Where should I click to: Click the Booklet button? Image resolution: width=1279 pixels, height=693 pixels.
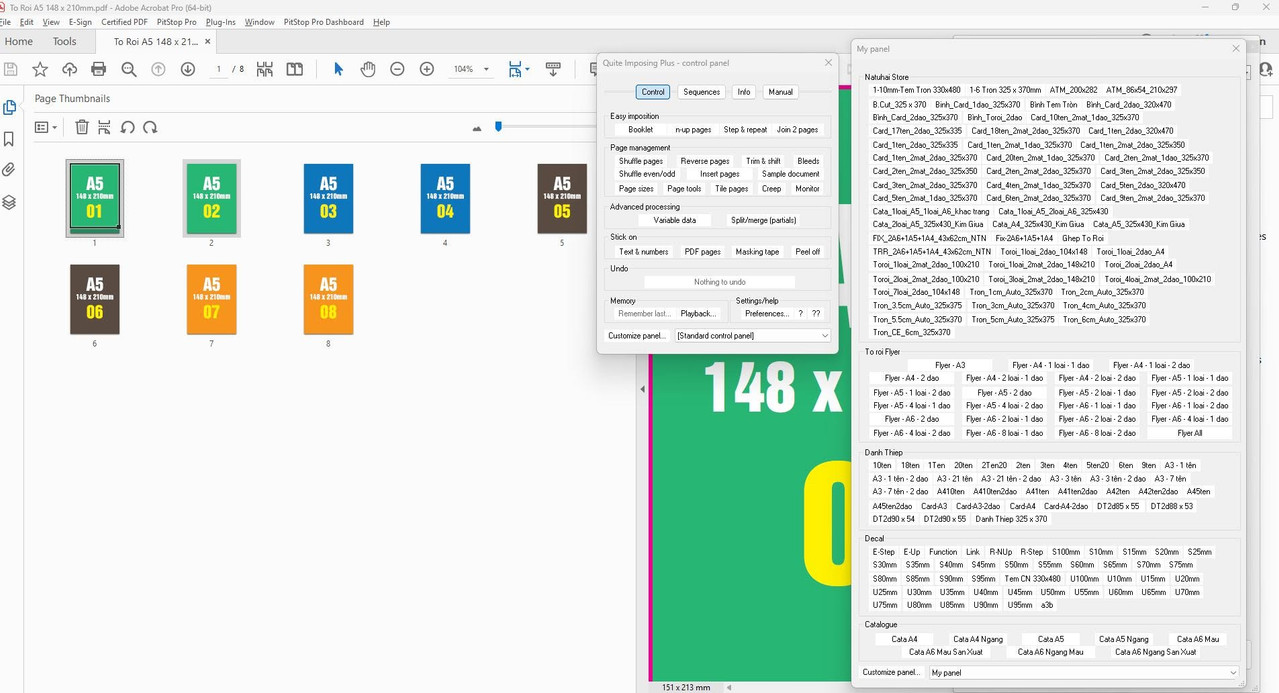pyautogui.click(x=640, y=130)
